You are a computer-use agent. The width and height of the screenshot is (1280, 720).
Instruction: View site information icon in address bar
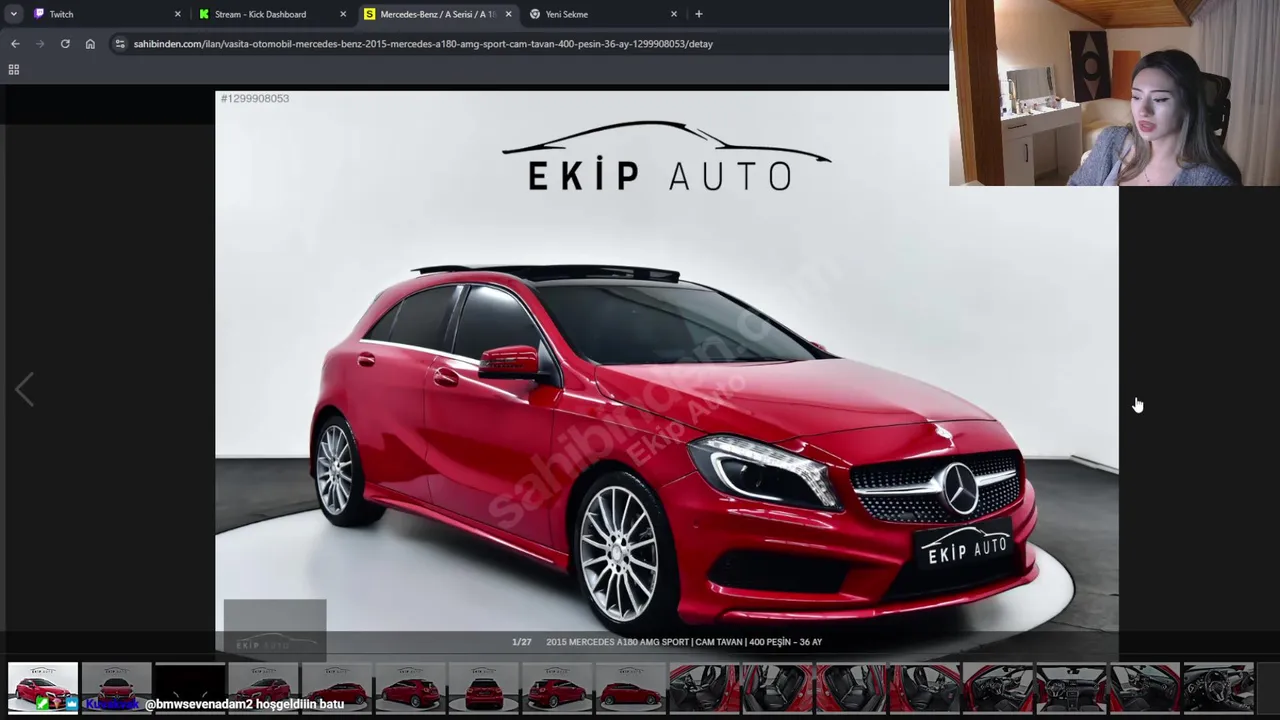click(x=120, y=44)
